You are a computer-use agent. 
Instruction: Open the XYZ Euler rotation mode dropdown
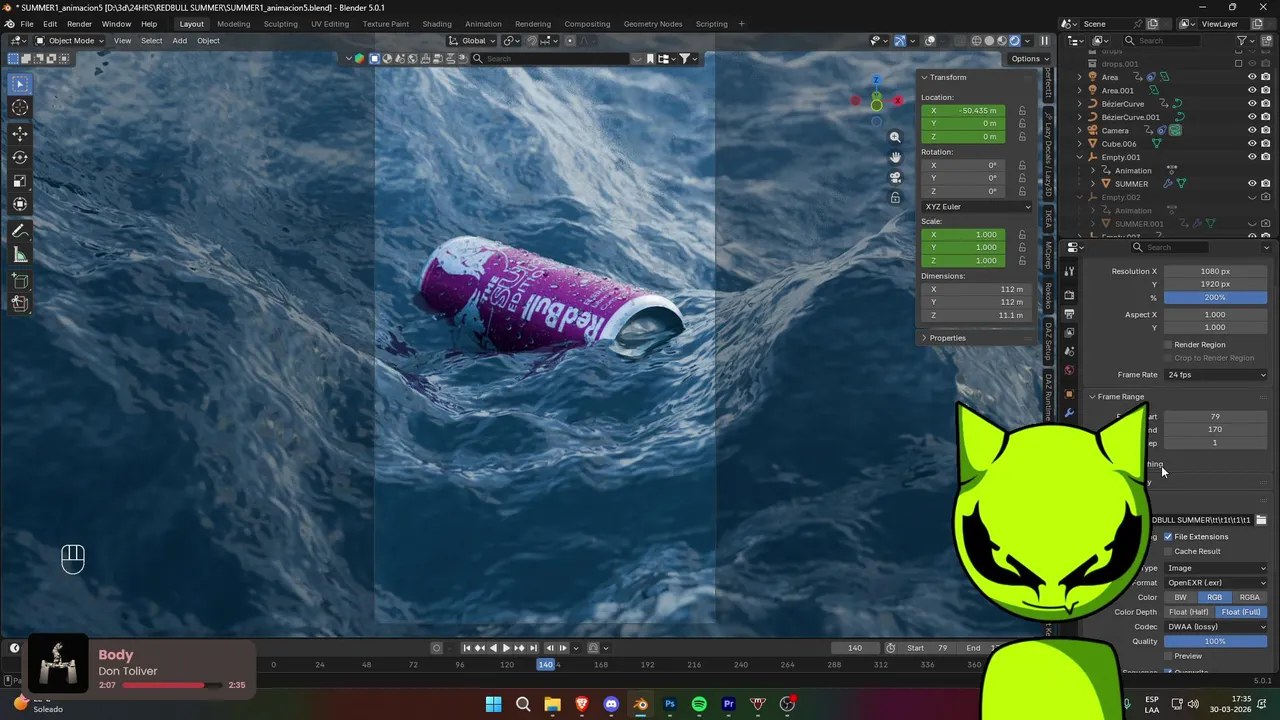pyautogui.click(x=977, y=207)
